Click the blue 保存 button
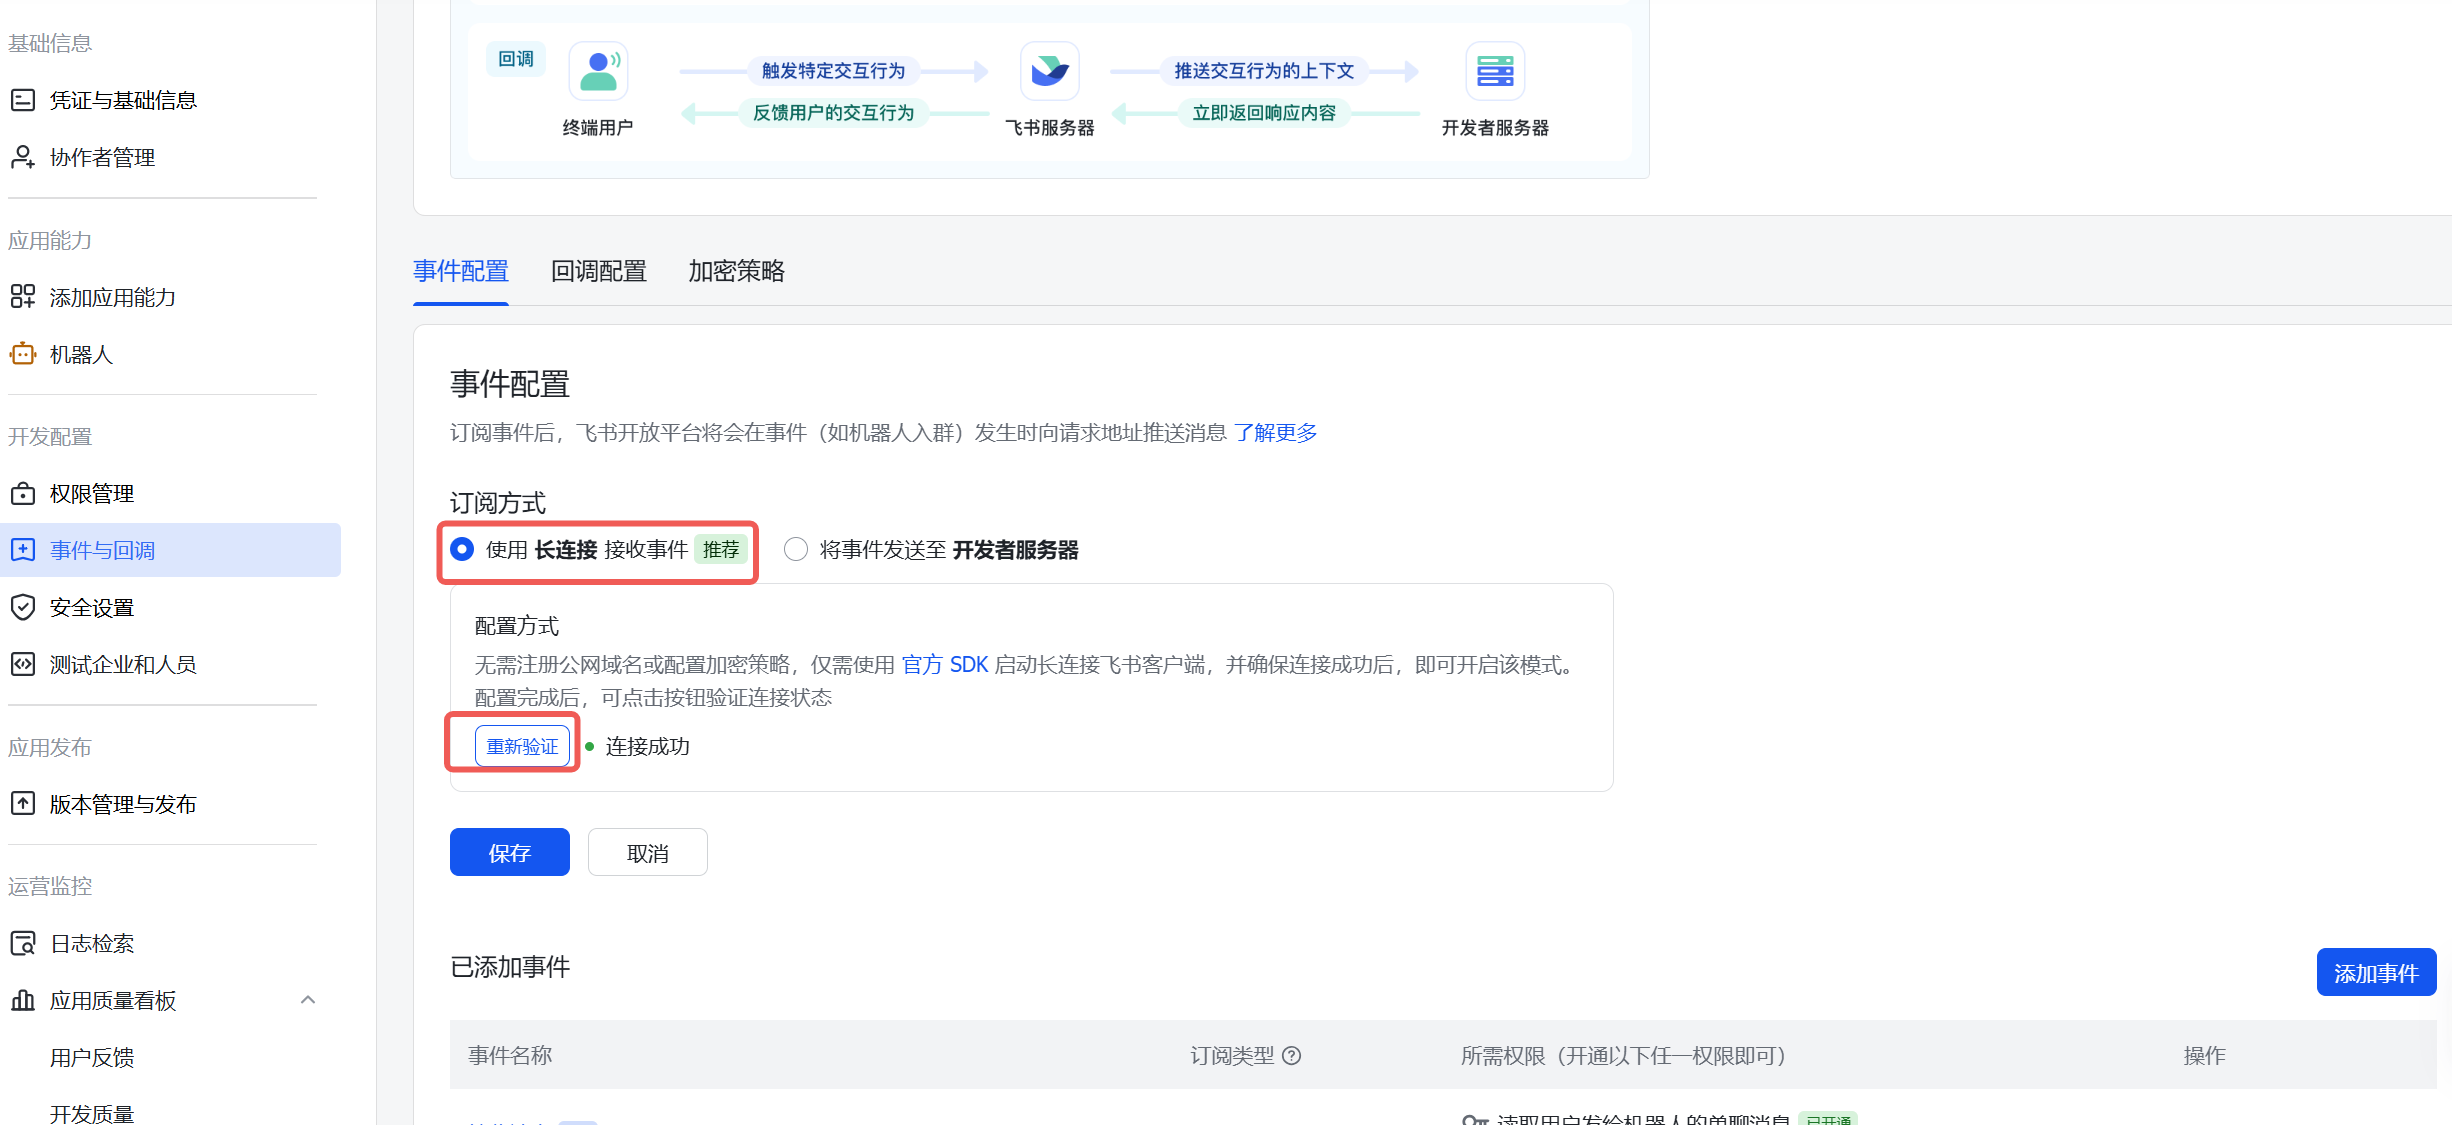Screen dimensions: 2452x1125 (x=510, y=852)
